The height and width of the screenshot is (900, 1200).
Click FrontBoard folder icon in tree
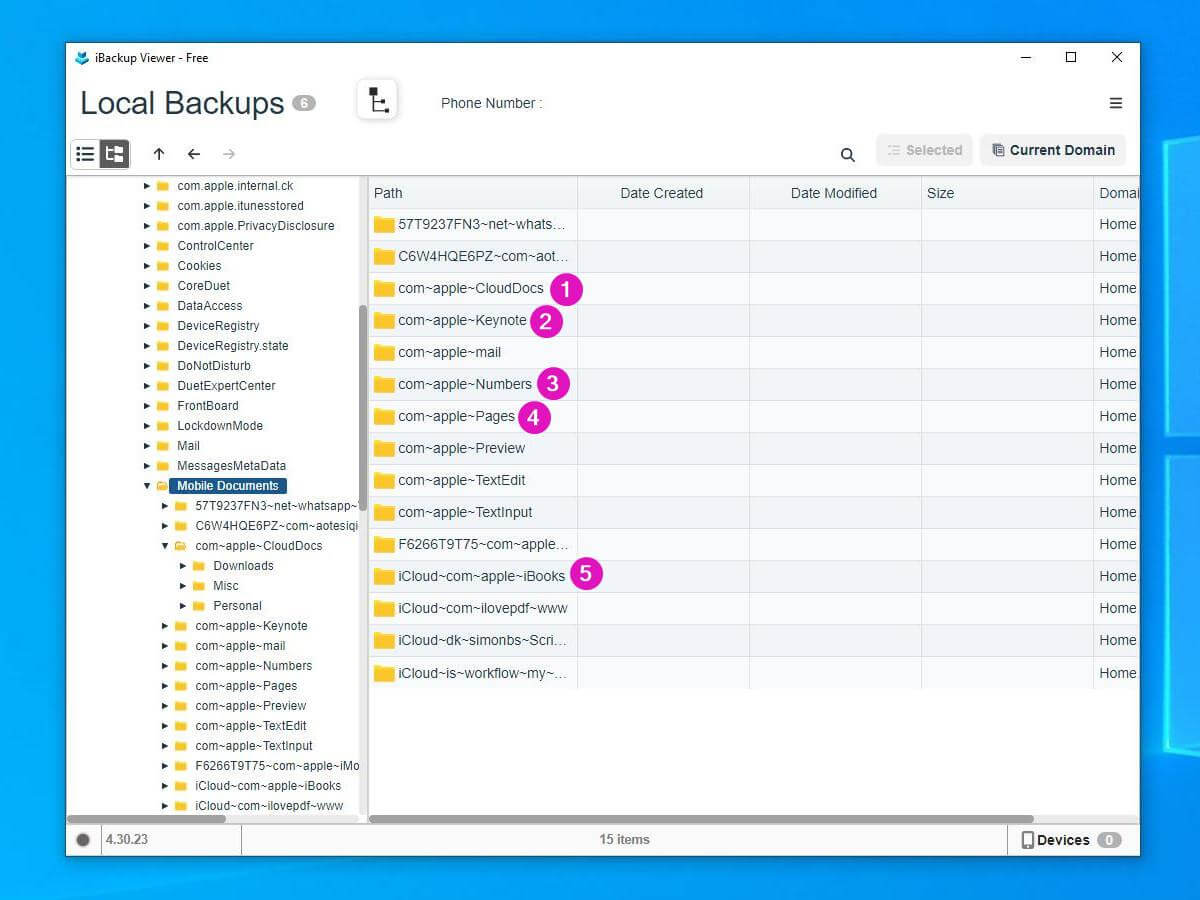point(162,406)
